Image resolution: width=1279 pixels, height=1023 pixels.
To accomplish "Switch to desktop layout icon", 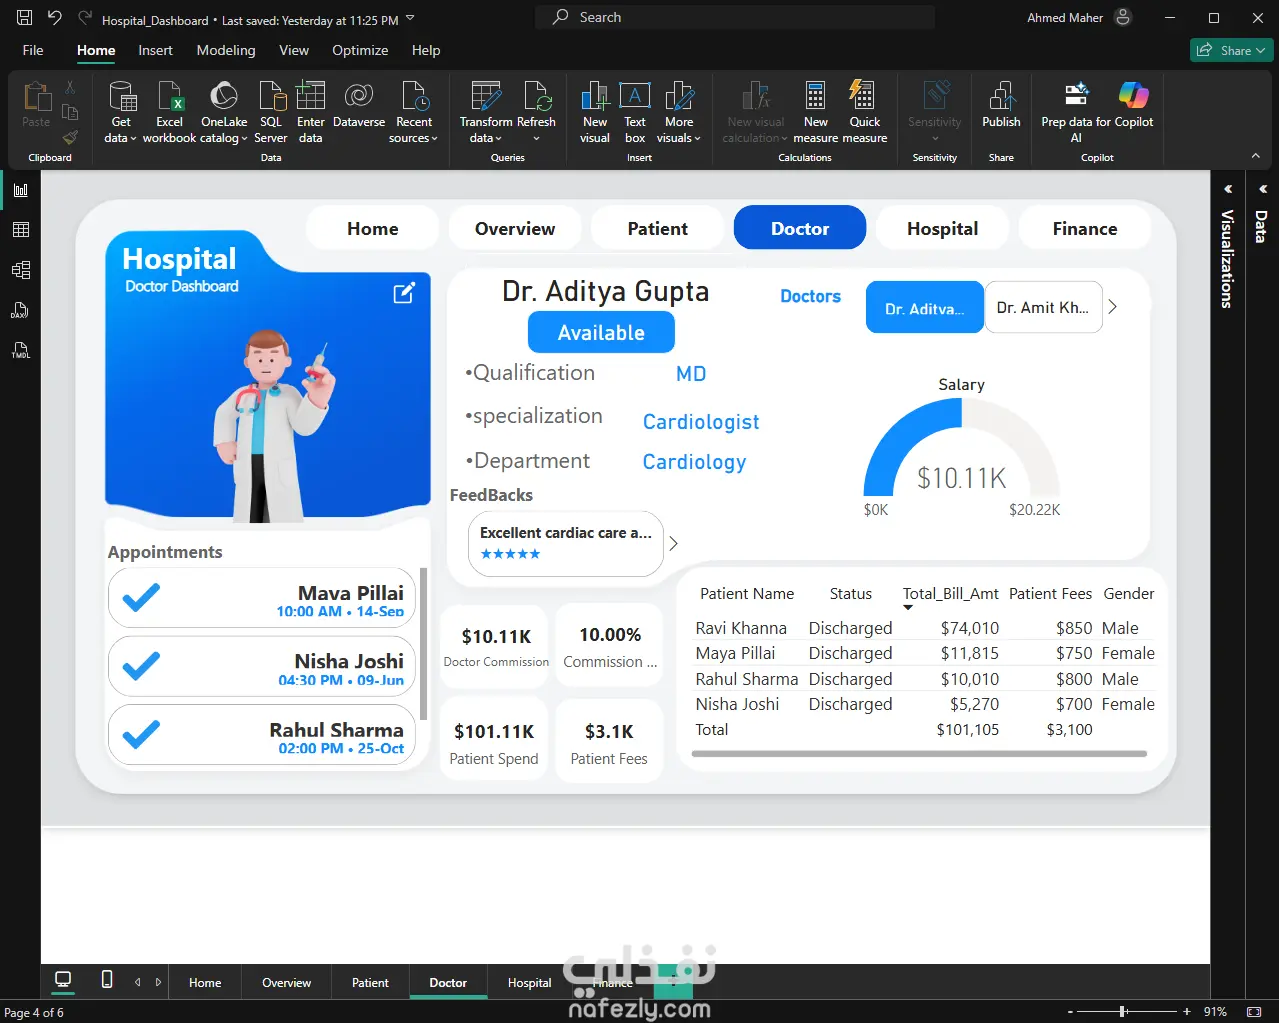I will [63, 980].
